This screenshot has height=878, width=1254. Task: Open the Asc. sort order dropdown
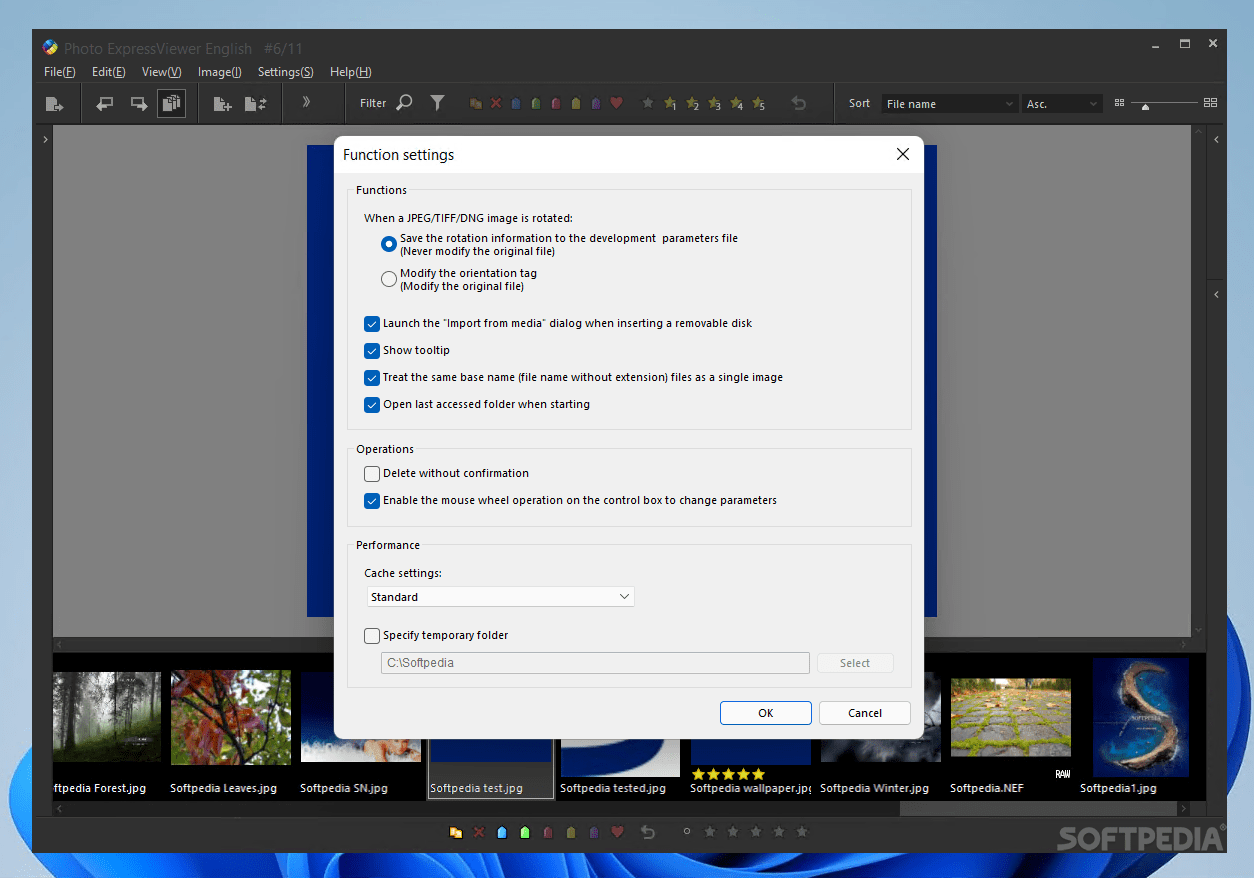(1062, 104)
